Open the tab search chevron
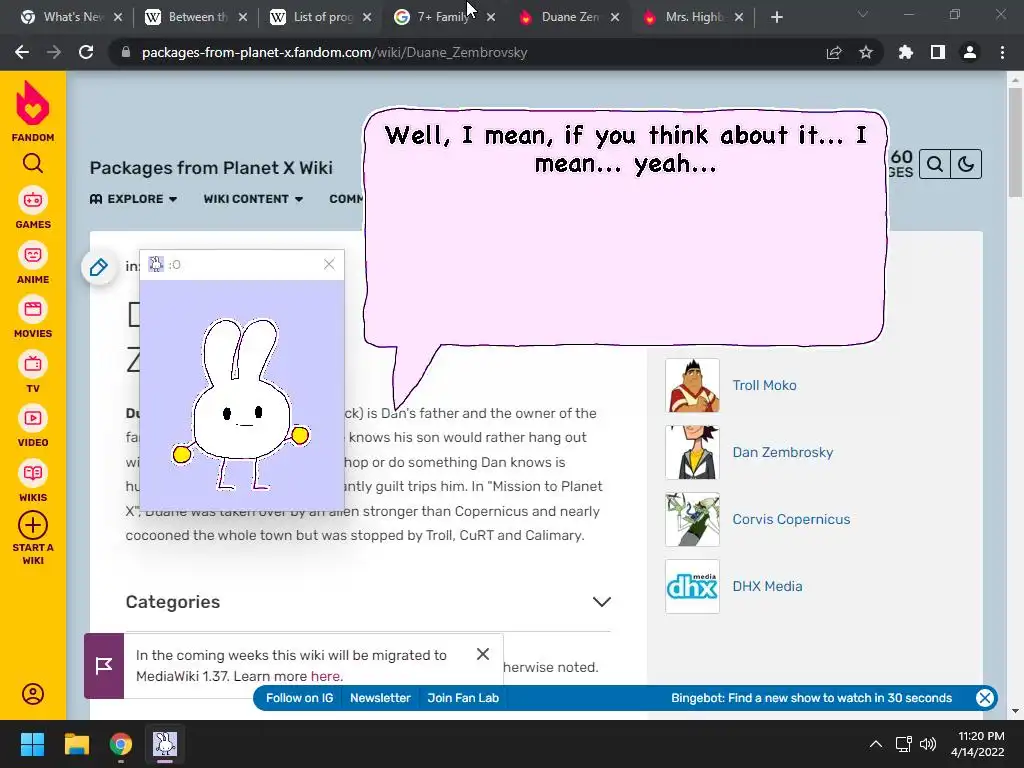1024x768 pixels. 863,14
